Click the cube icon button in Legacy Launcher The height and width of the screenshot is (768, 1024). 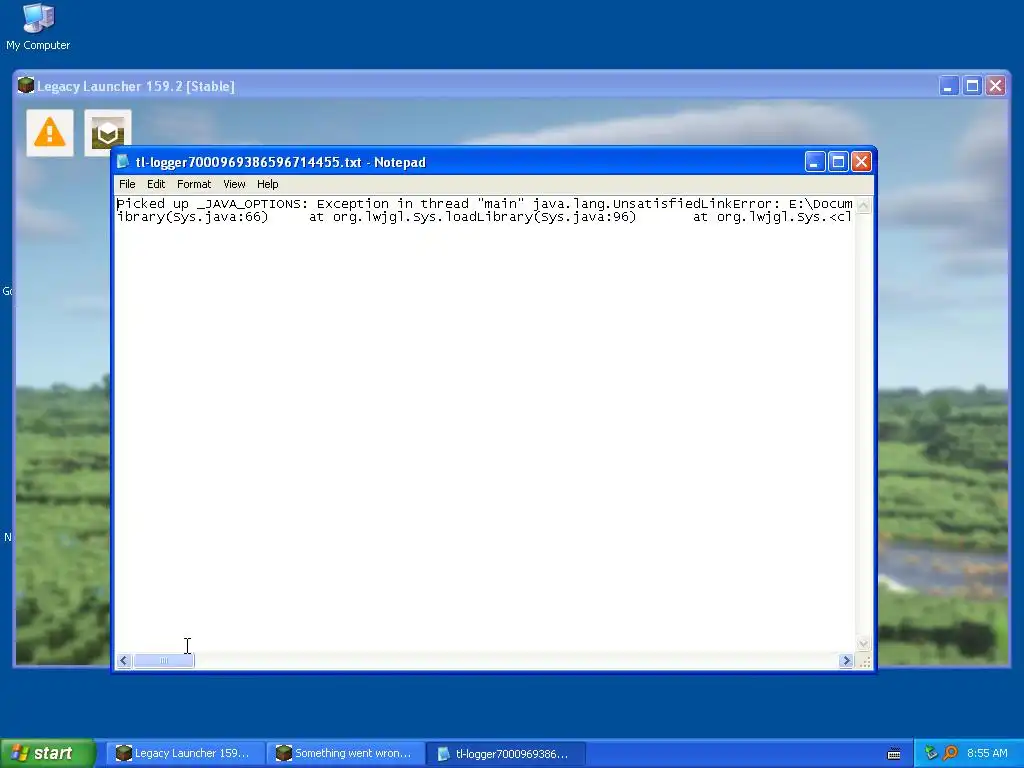click(x=108, y=133)
